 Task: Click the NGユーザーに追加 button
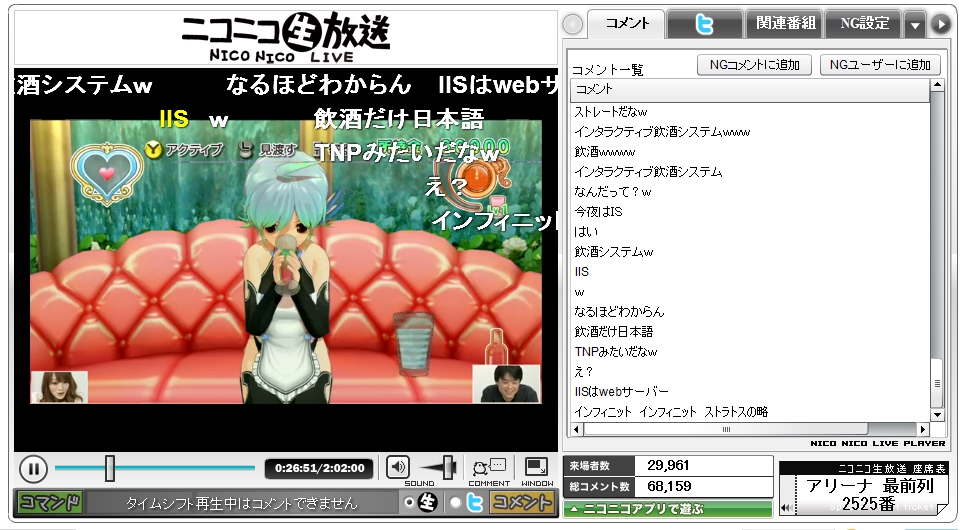pos(879,65)
